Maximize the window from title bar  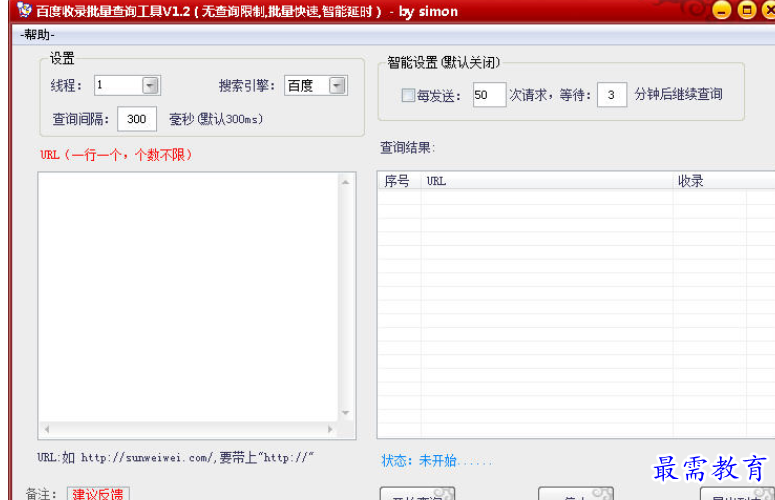[x=747, y=10]
